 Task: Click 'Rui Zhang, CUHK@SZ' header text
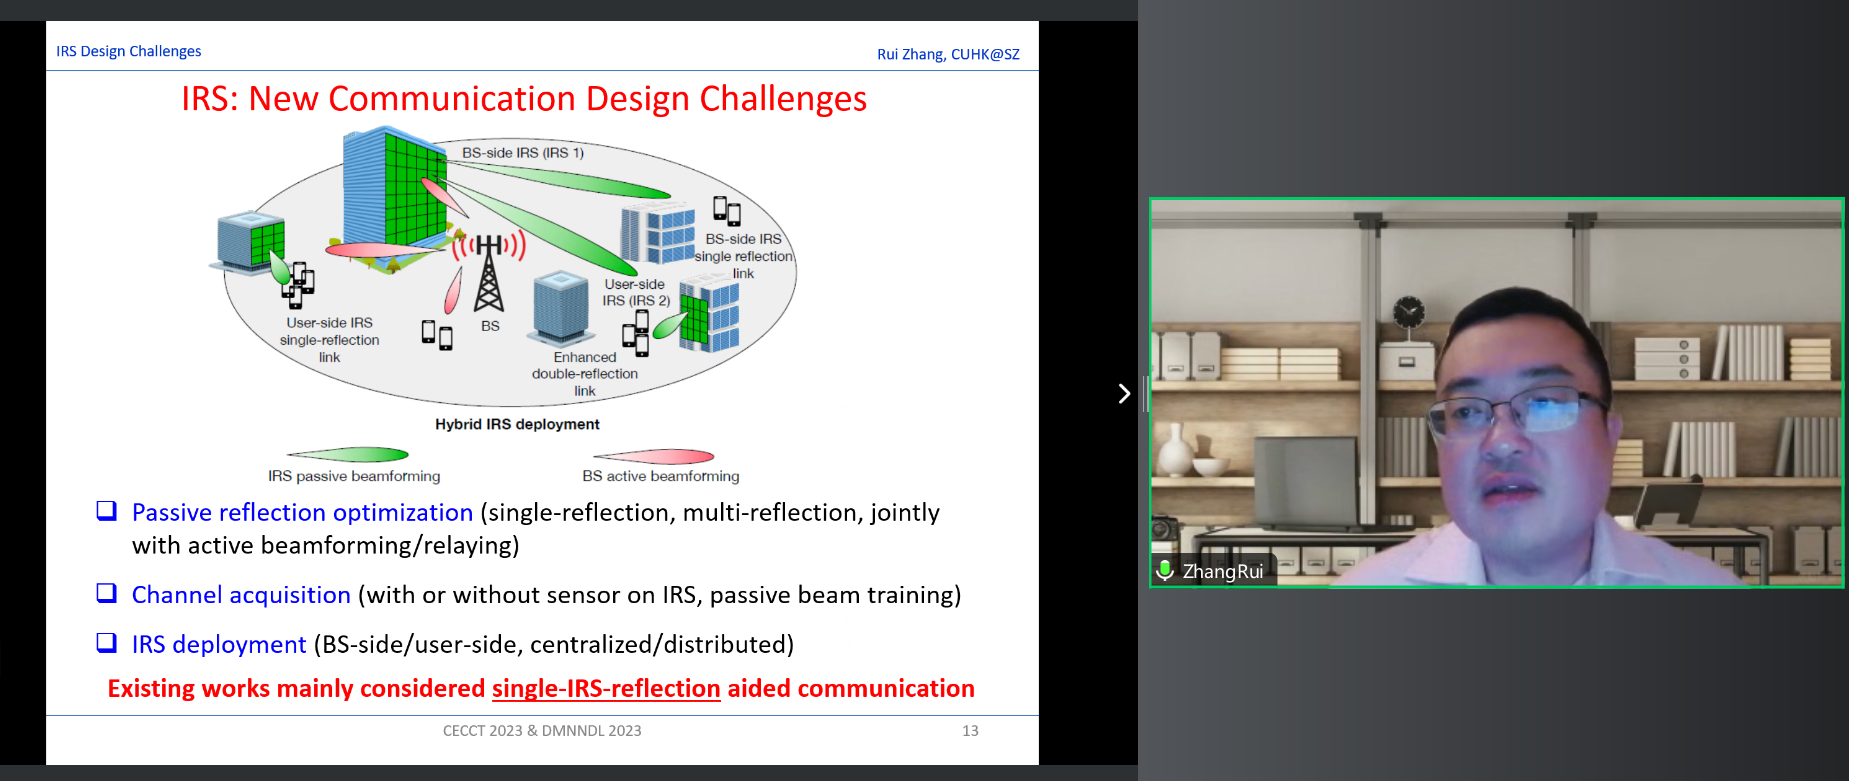click(948, 54)
